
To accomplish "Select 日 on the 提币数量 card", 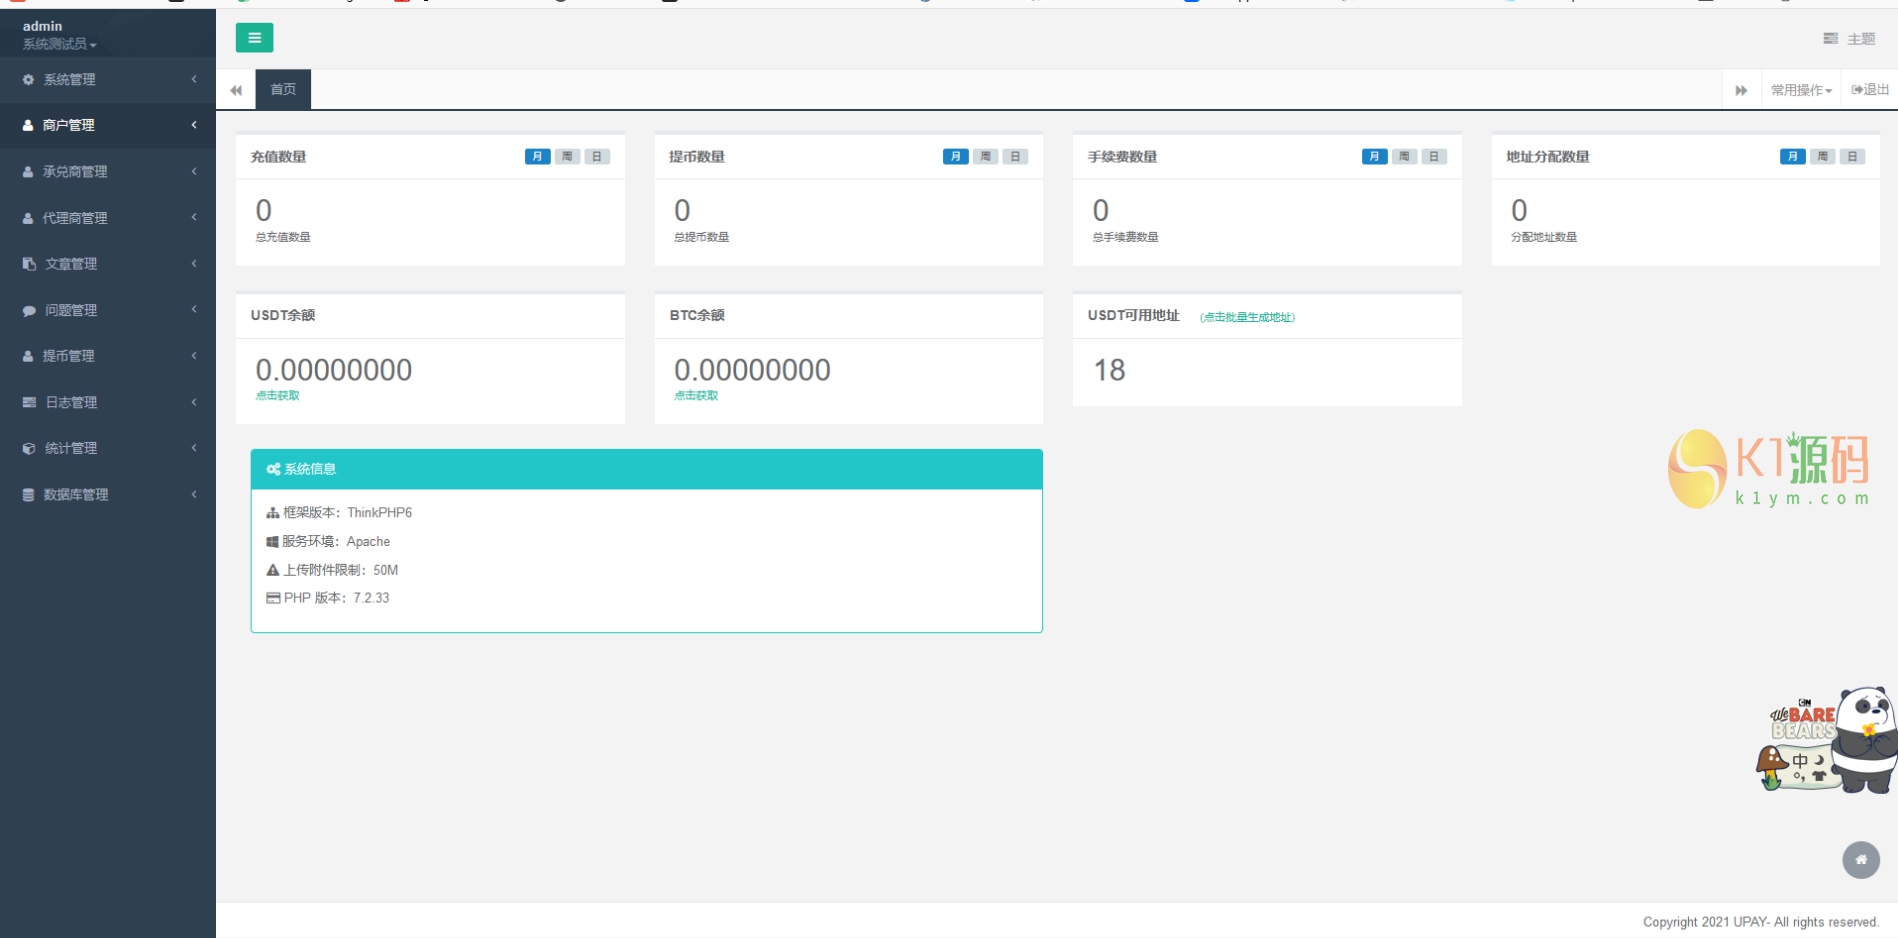I will tap(1016, 157).
